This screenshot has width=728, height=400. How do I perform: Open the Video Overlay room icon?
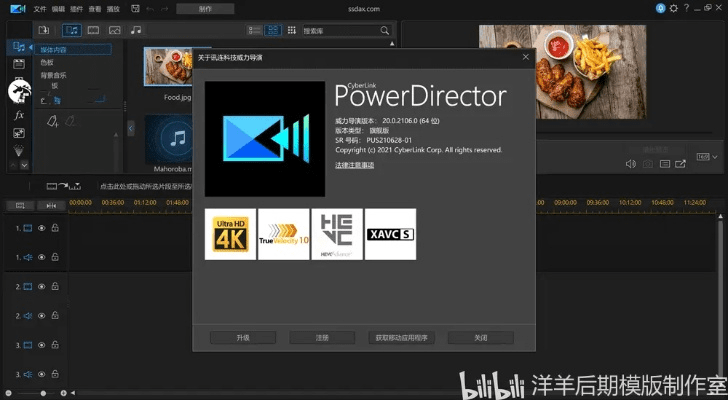click(x=19, y=133)
